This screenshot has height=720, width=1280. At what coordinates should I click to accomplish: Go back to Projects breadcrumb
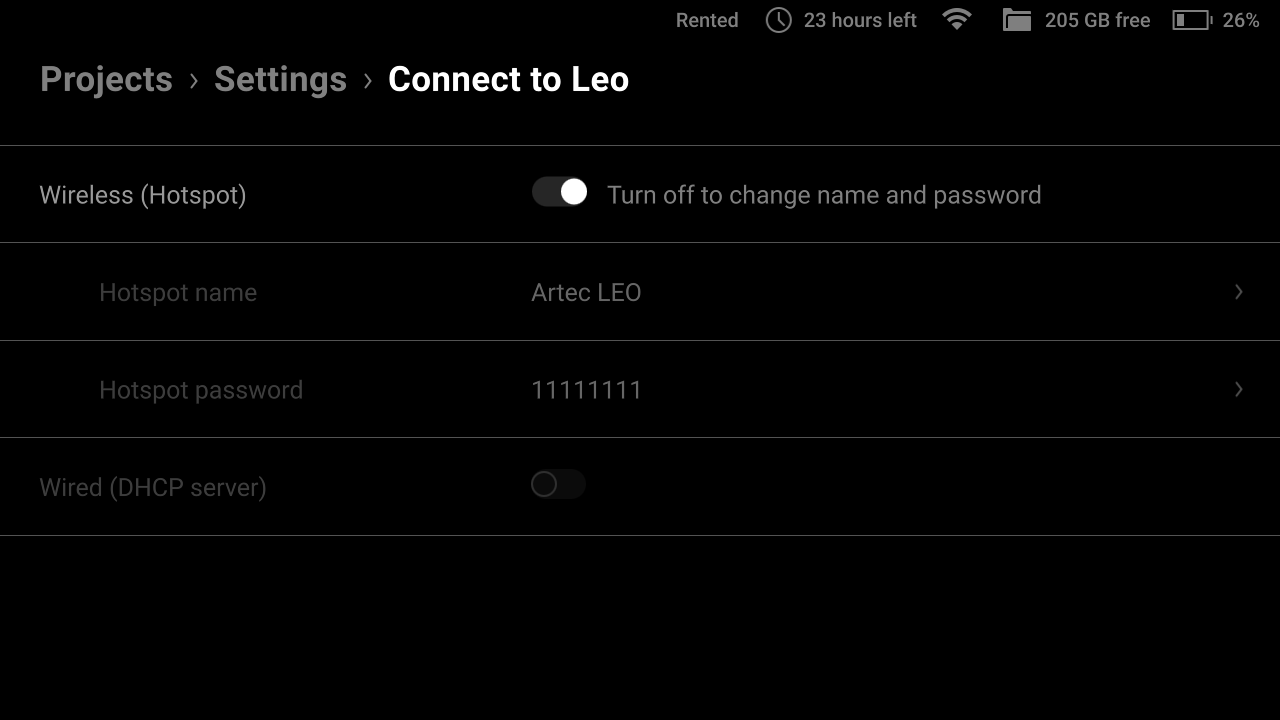106,79
